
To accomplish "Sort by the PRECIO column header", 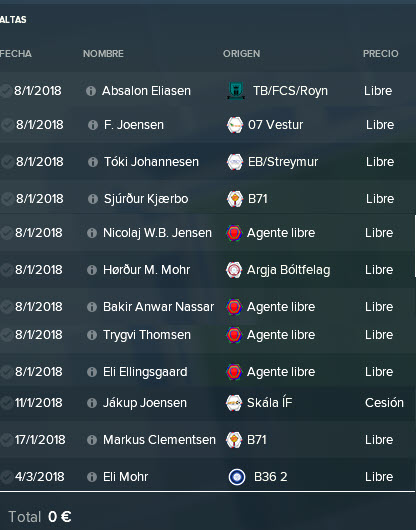I will (381, 54).
